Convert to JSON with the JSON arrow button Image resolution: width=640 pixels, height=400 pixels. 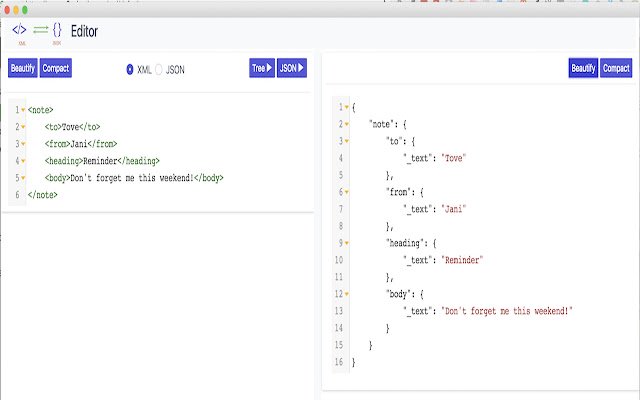292,69
